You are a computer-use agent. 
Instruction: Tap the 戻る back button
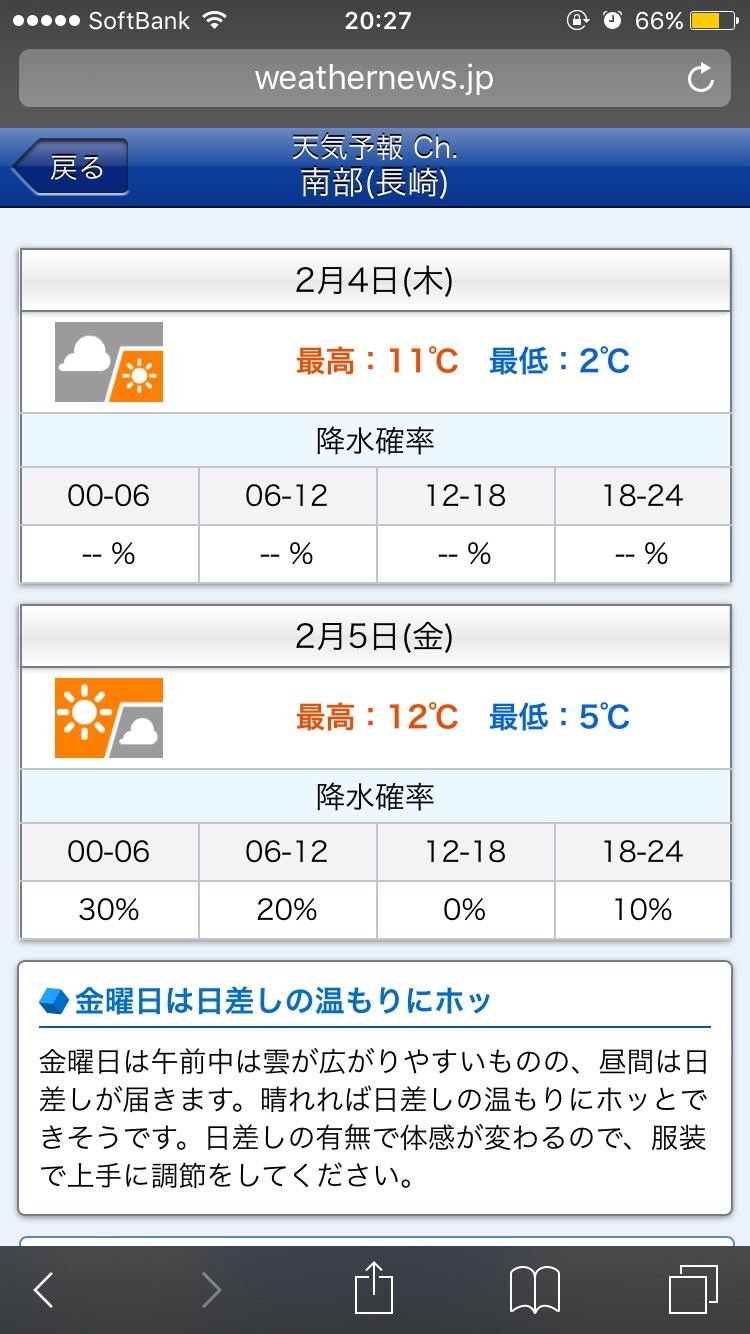pos(72,167)
